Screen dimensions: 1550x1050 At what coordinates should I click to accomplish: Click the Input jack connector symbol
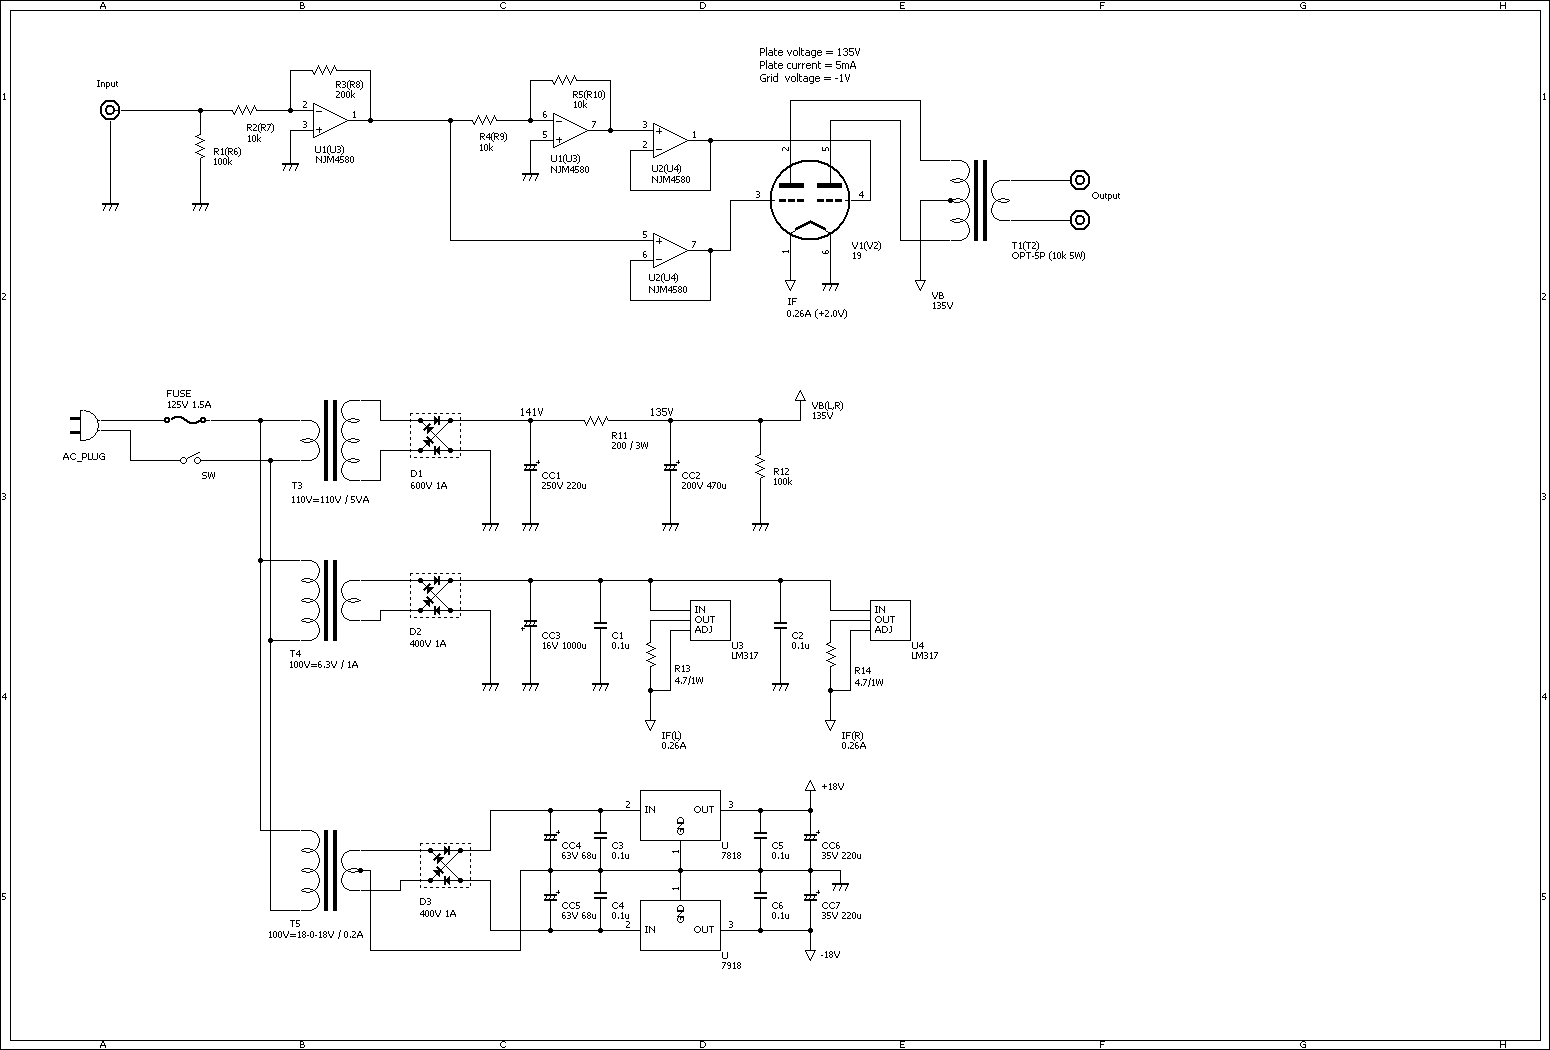click(110, 110)
